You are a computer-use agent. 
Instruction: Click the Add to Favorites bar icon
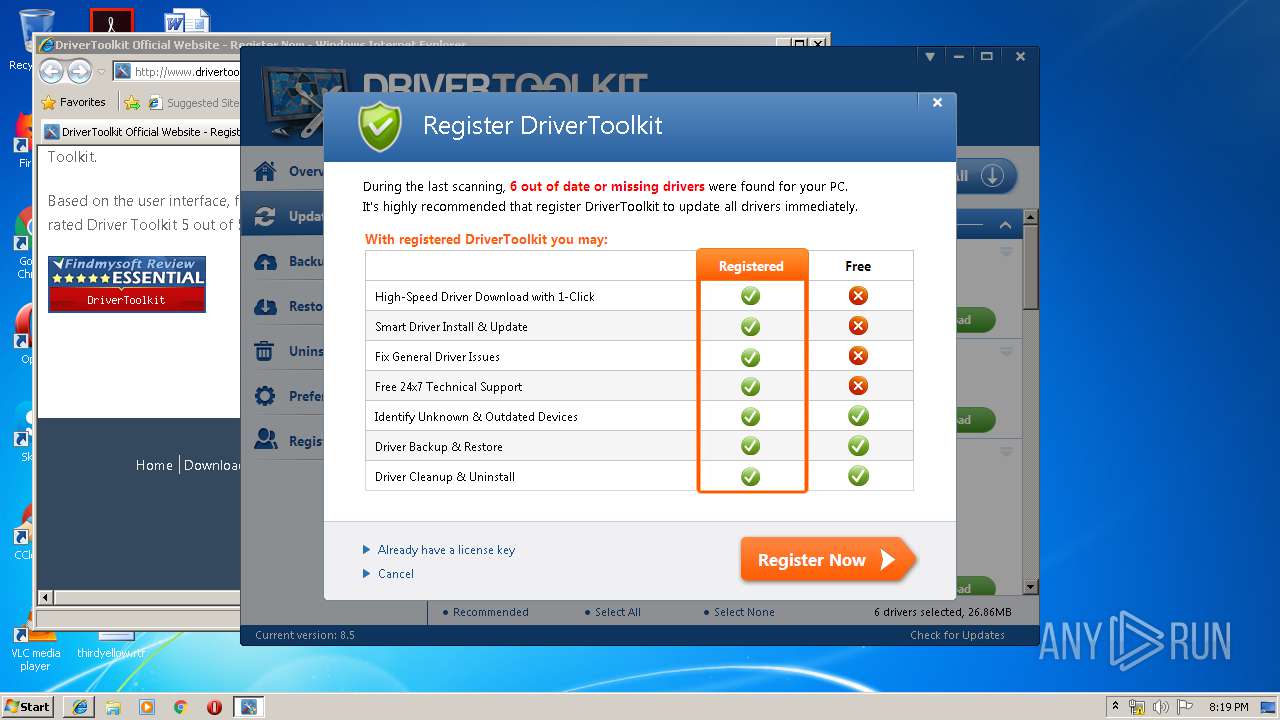132,102
